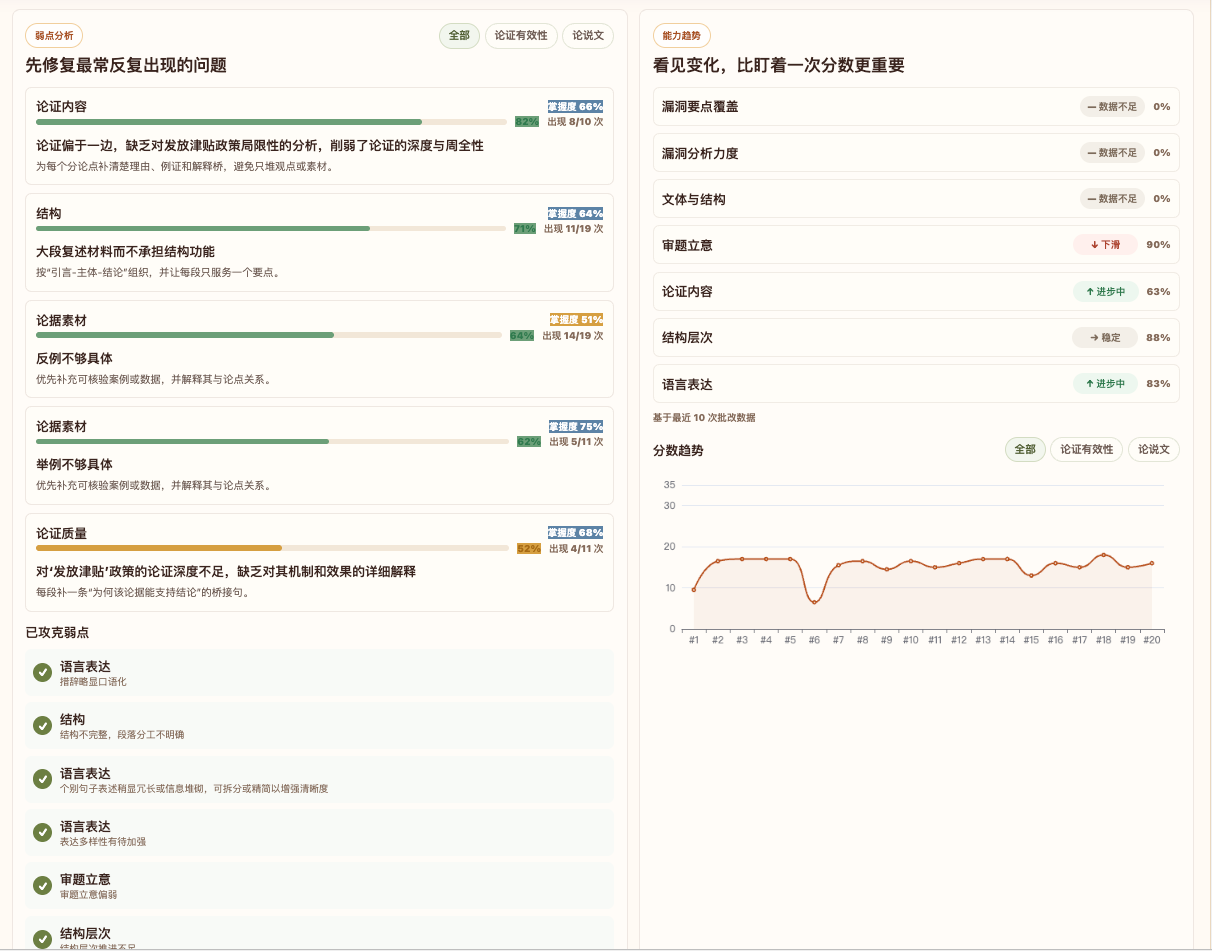Open the 结构 weakness card heading
The height and width of the screenshot is (951, 1212).
click(49, 213)
